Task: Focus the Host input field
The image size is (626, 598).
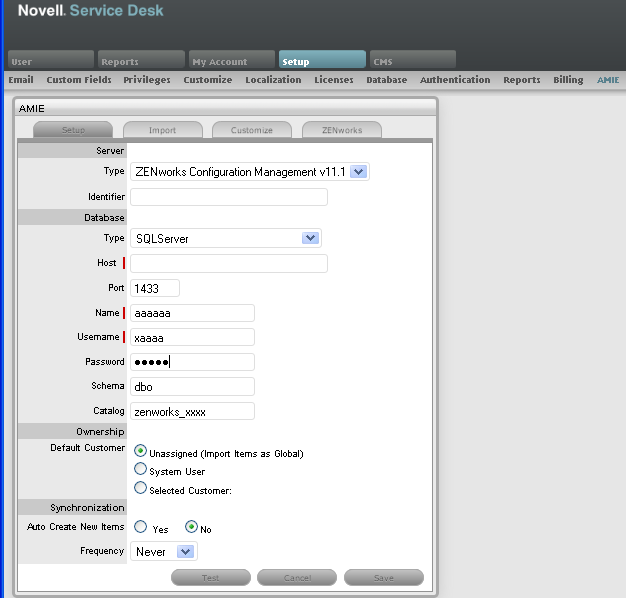Action: pyautogui.click(x=229, y=263)
